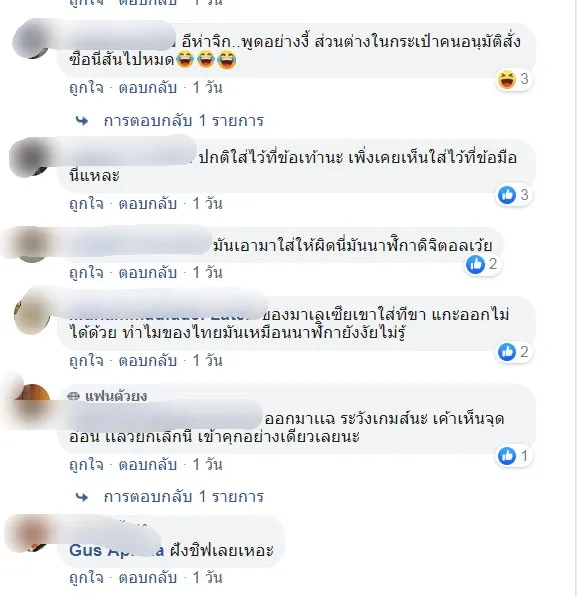Reply to the digital watch comment
This screenshot has height=596, width=577.
tap(148, 273)
